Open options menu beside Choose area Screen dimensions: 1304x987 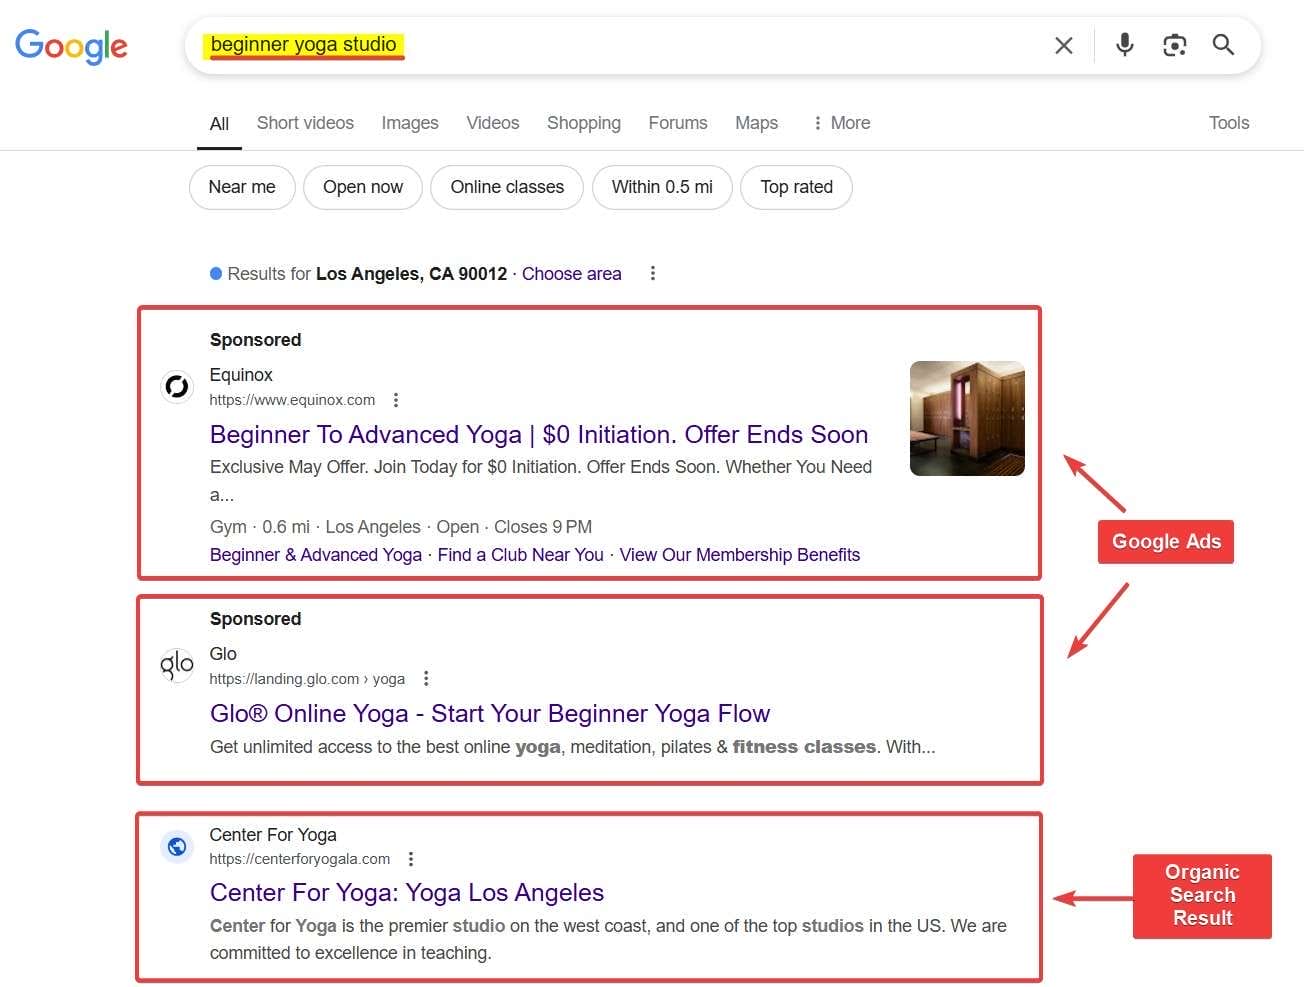(652, 273)
